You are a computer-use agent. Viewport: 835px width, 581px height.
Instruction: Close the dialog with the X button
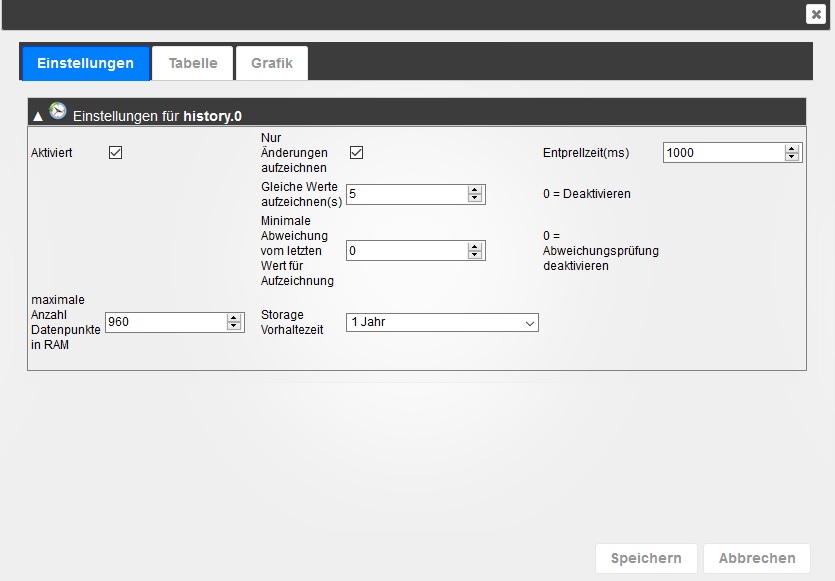click(x=815, y=14)
